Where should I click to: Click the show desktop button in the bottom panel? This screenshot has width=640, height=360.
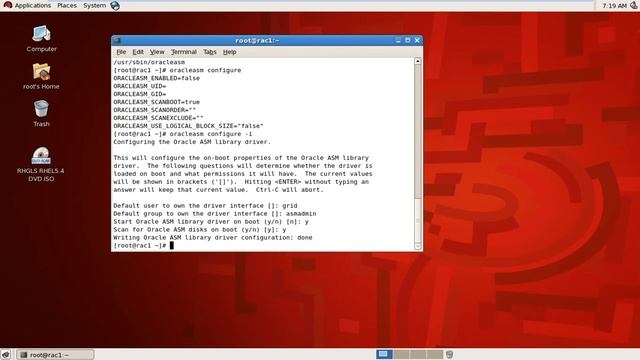6,354
